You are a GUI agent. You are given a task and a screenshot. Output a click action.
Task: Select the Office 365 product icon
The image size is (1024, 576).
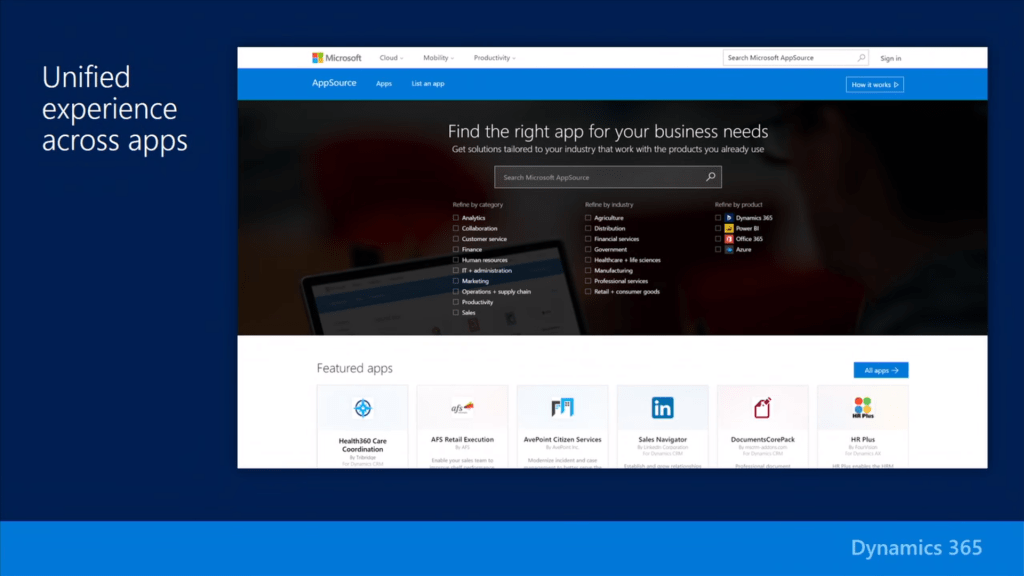(730, 239)
